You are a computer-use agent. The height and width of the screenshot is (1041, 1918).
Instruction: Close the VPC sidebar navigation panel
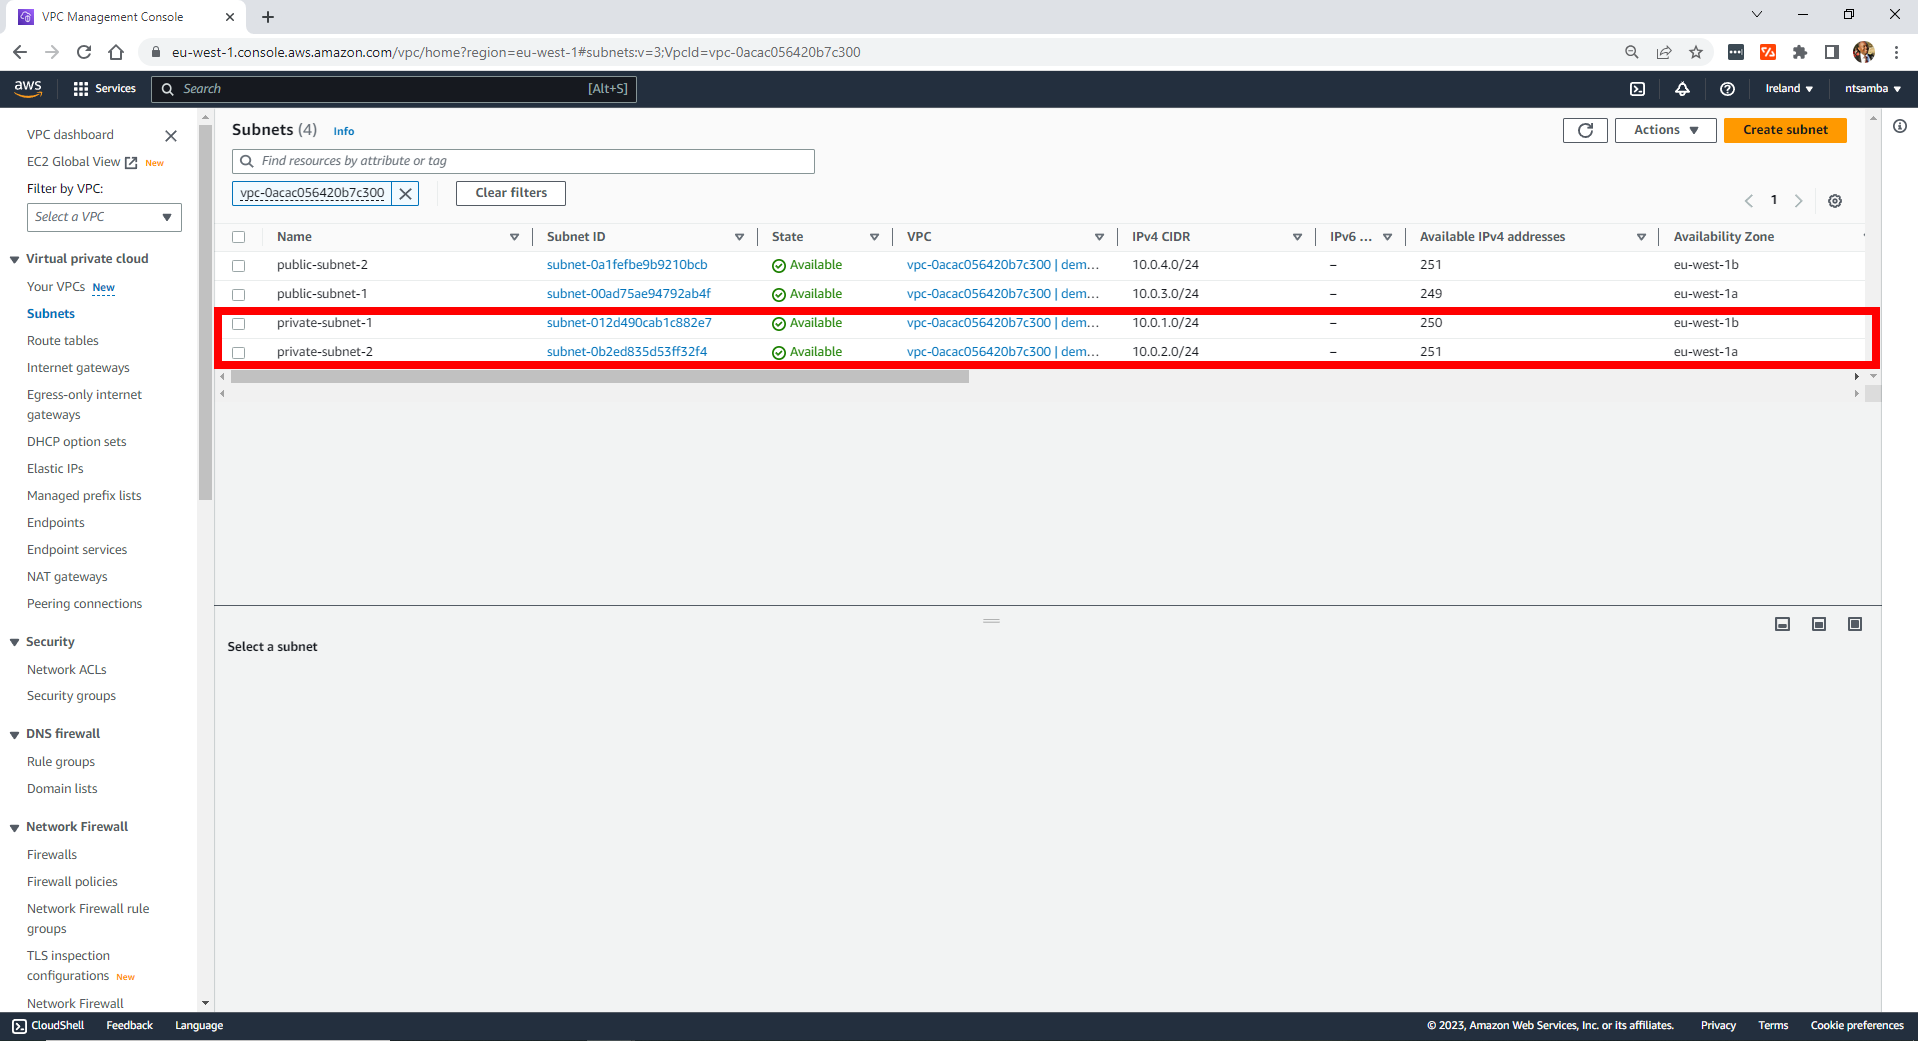(171, 136)
